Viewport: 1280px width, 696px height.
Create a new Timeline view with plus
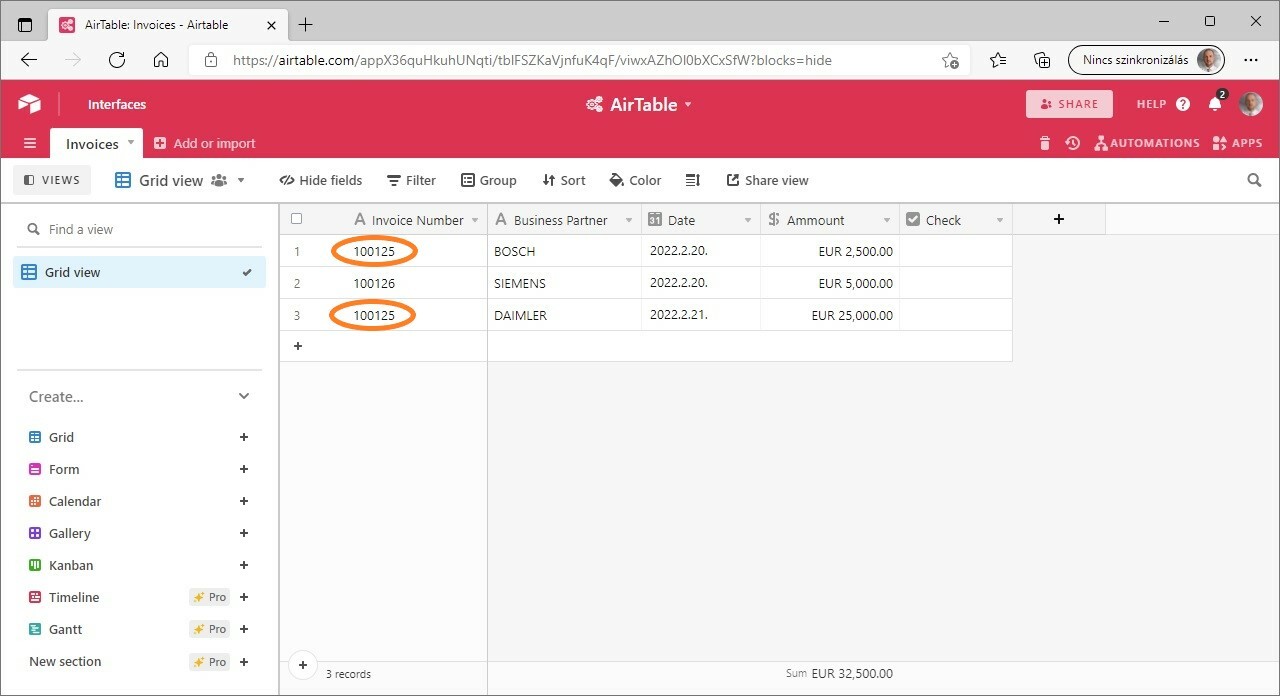click(244, 597)
